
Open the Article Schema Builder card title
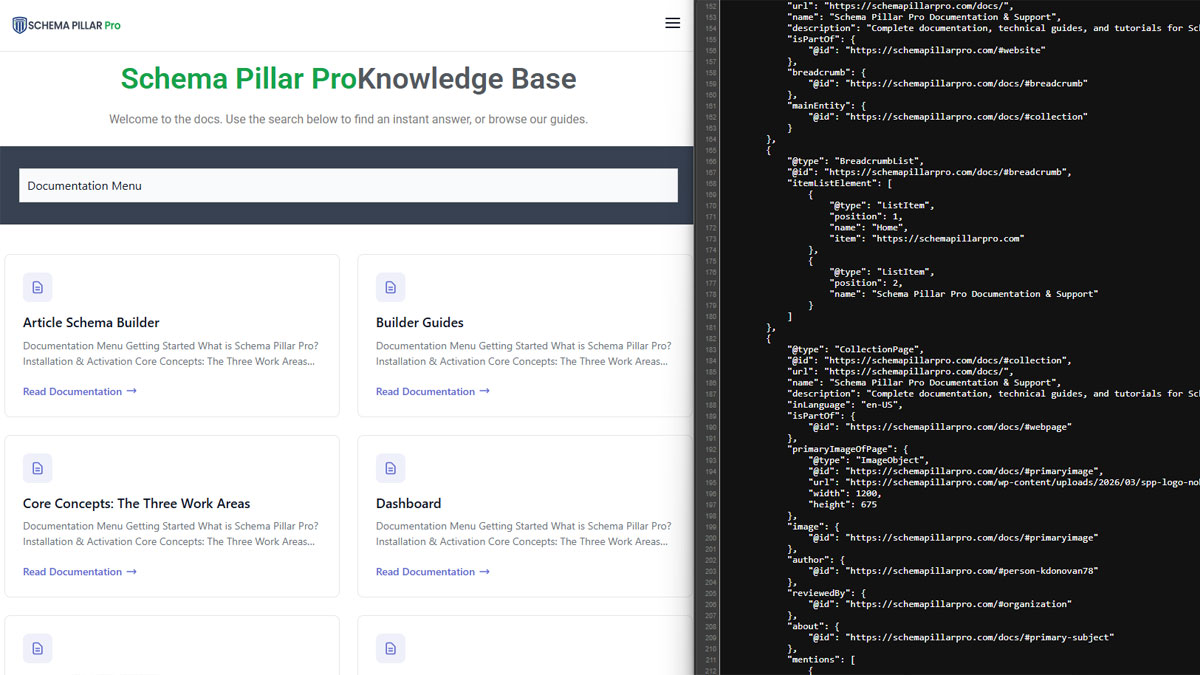tap(91, 323)
